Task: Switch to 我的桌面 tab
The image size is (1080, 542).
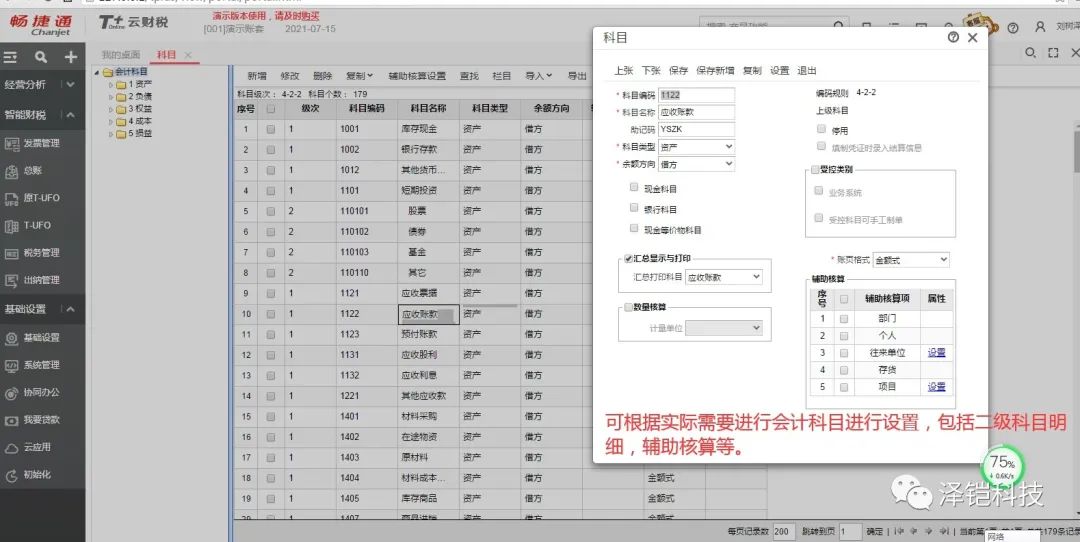Action: click(x=121, y=54)
